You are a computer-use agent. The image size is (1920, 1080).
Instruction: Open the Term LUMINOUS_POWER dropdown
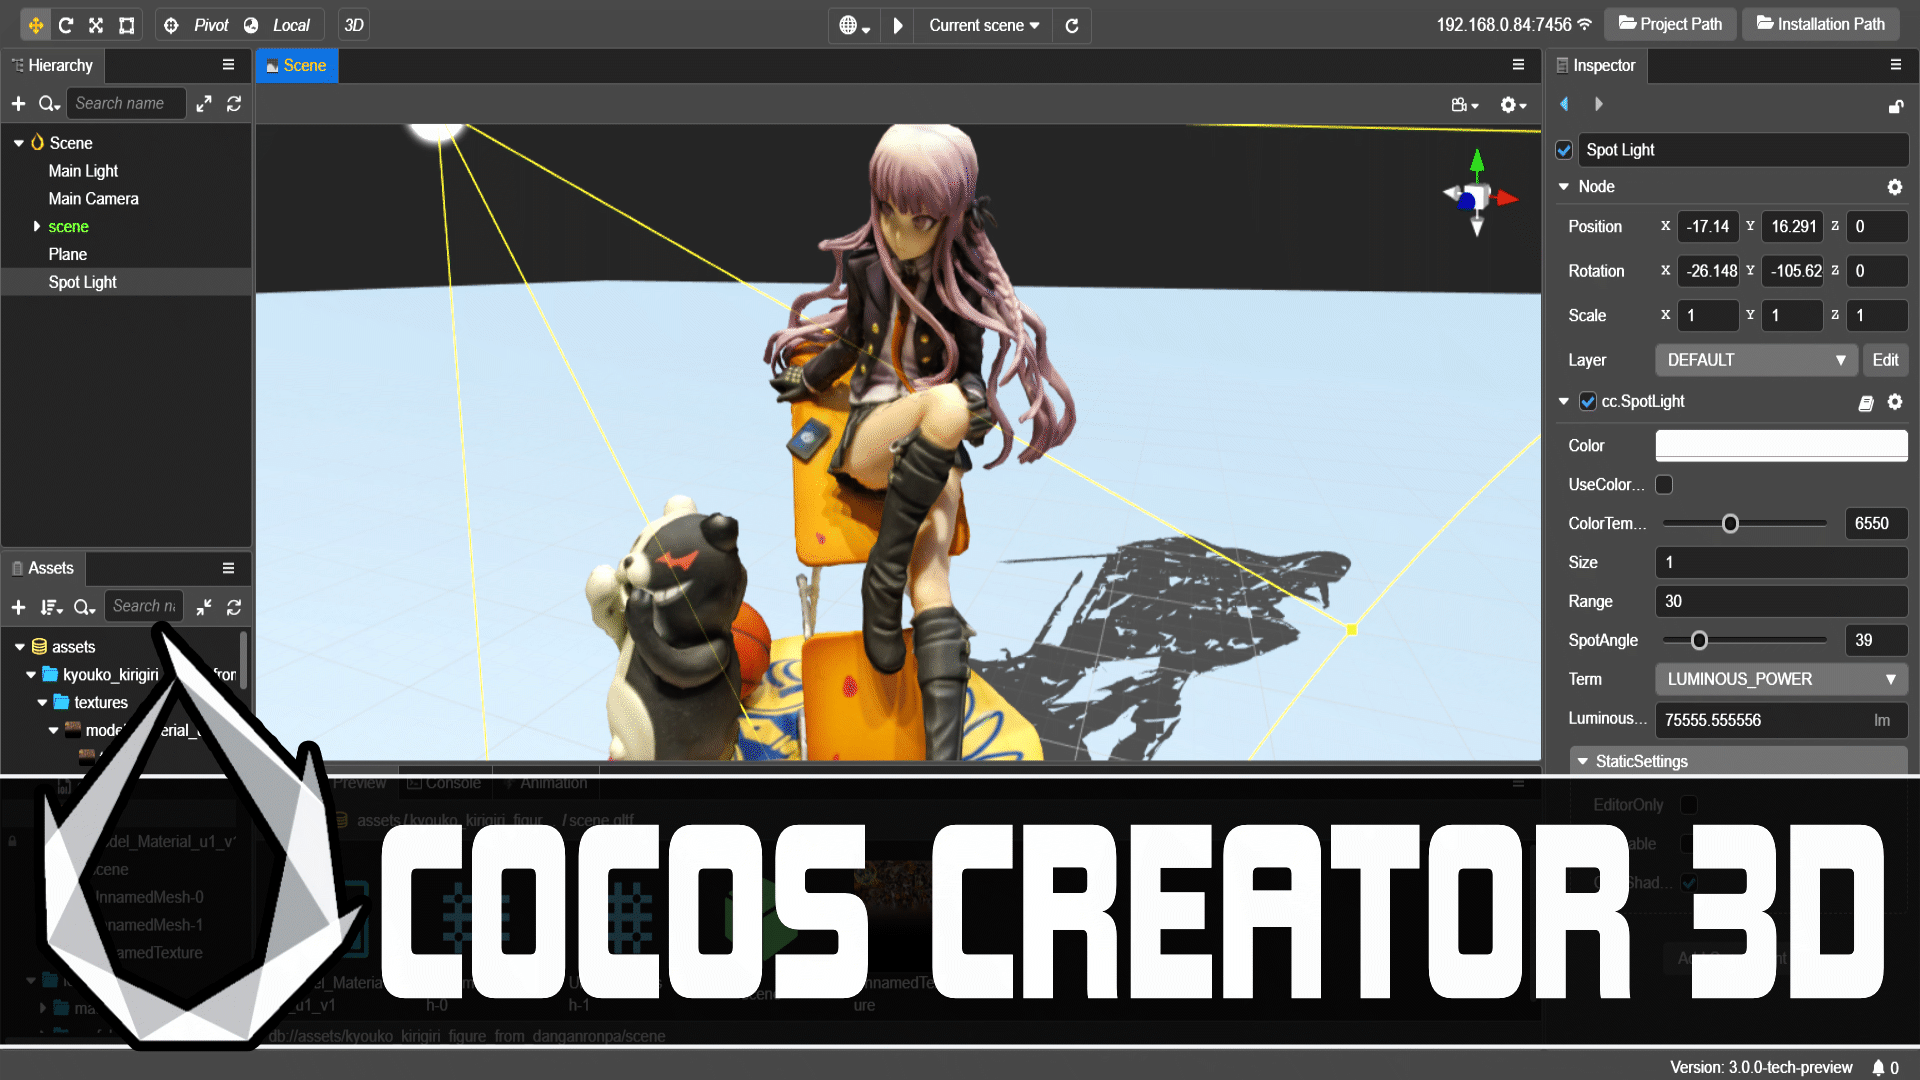[x=1780, y=680]
